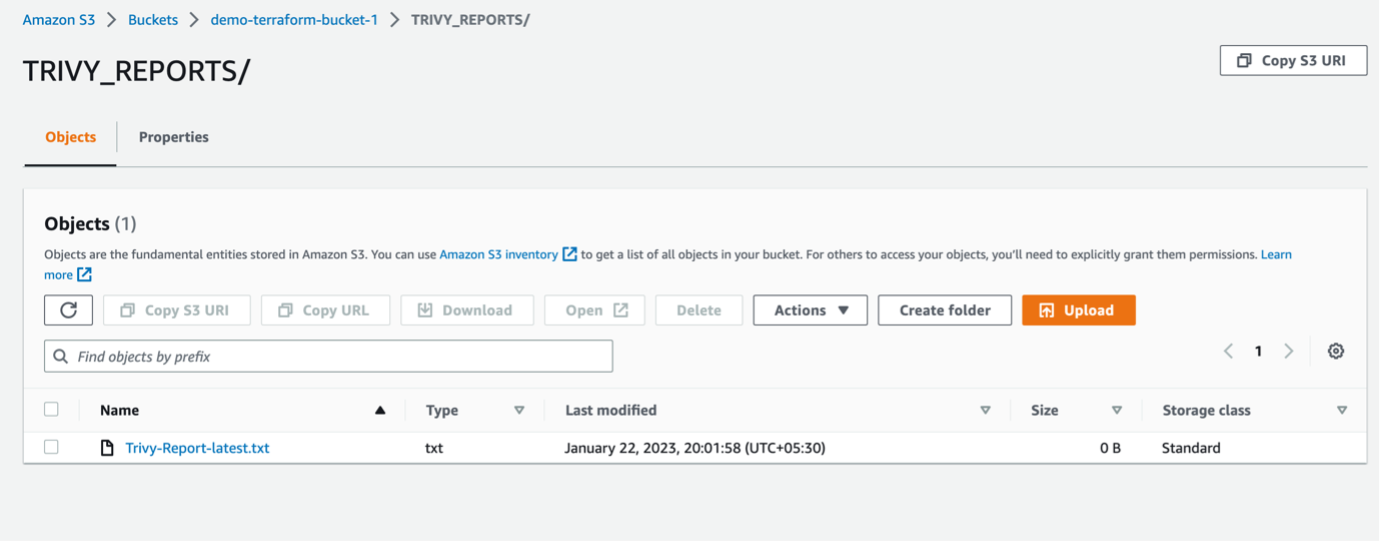Click toolbar Copy S3 URI button

click(x=176, y=310)
